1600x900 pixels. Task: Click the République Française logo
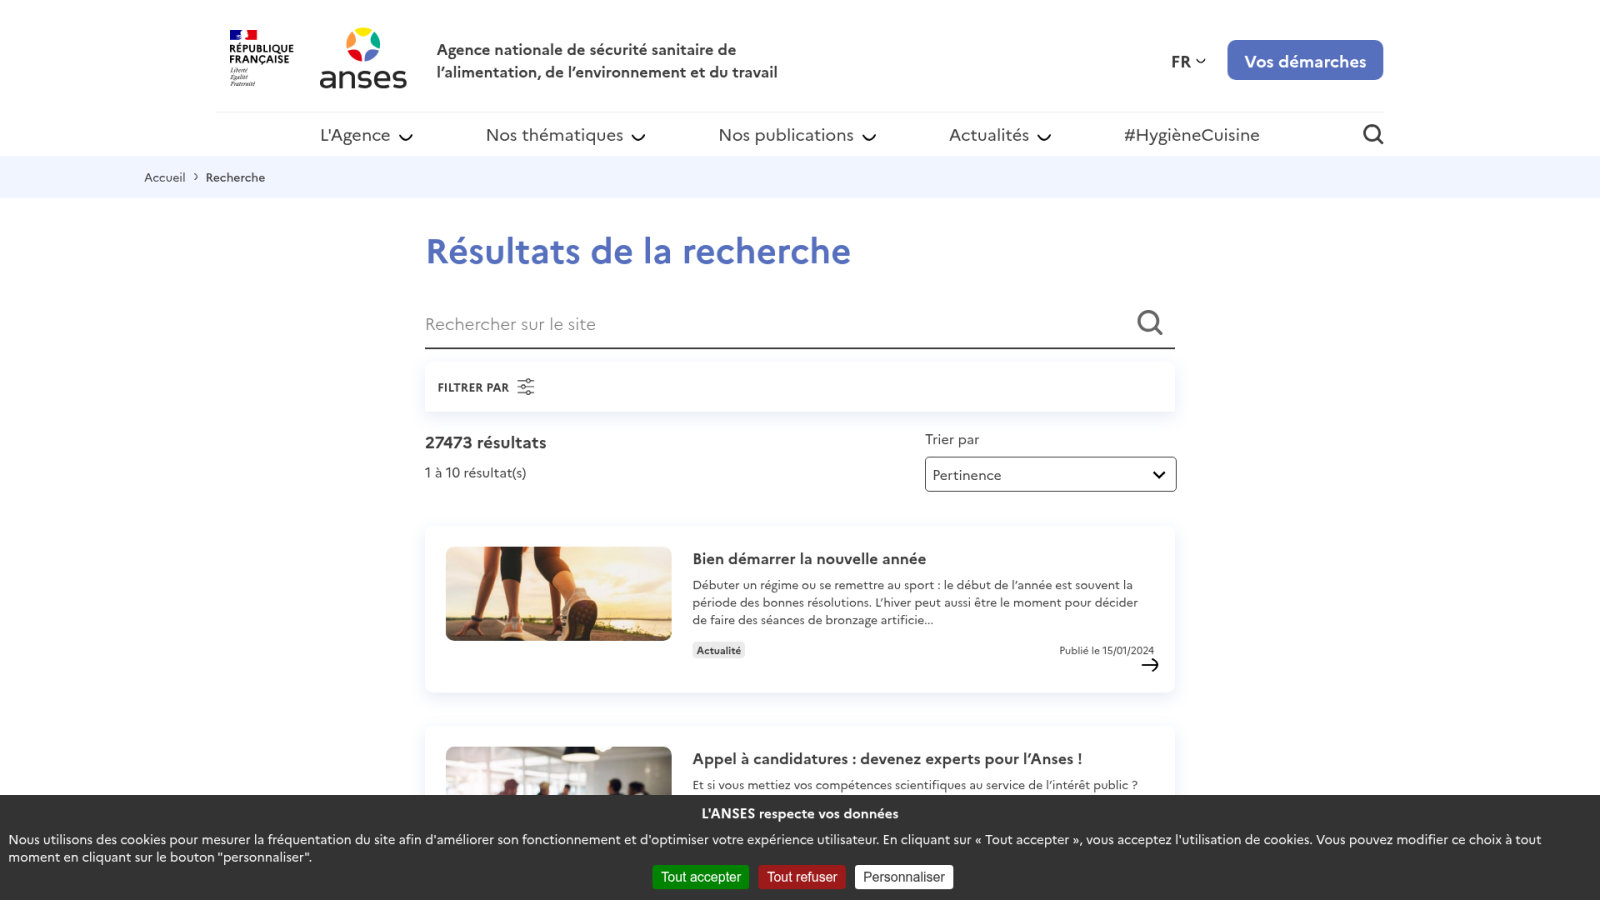point(261,58)
